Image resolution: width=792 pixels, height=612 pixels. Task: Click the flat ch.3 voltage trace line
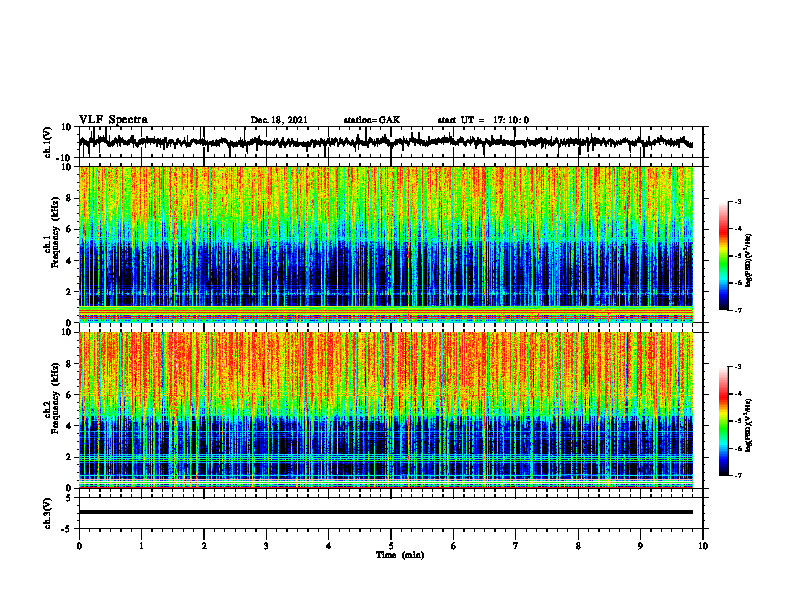(386, 512)
